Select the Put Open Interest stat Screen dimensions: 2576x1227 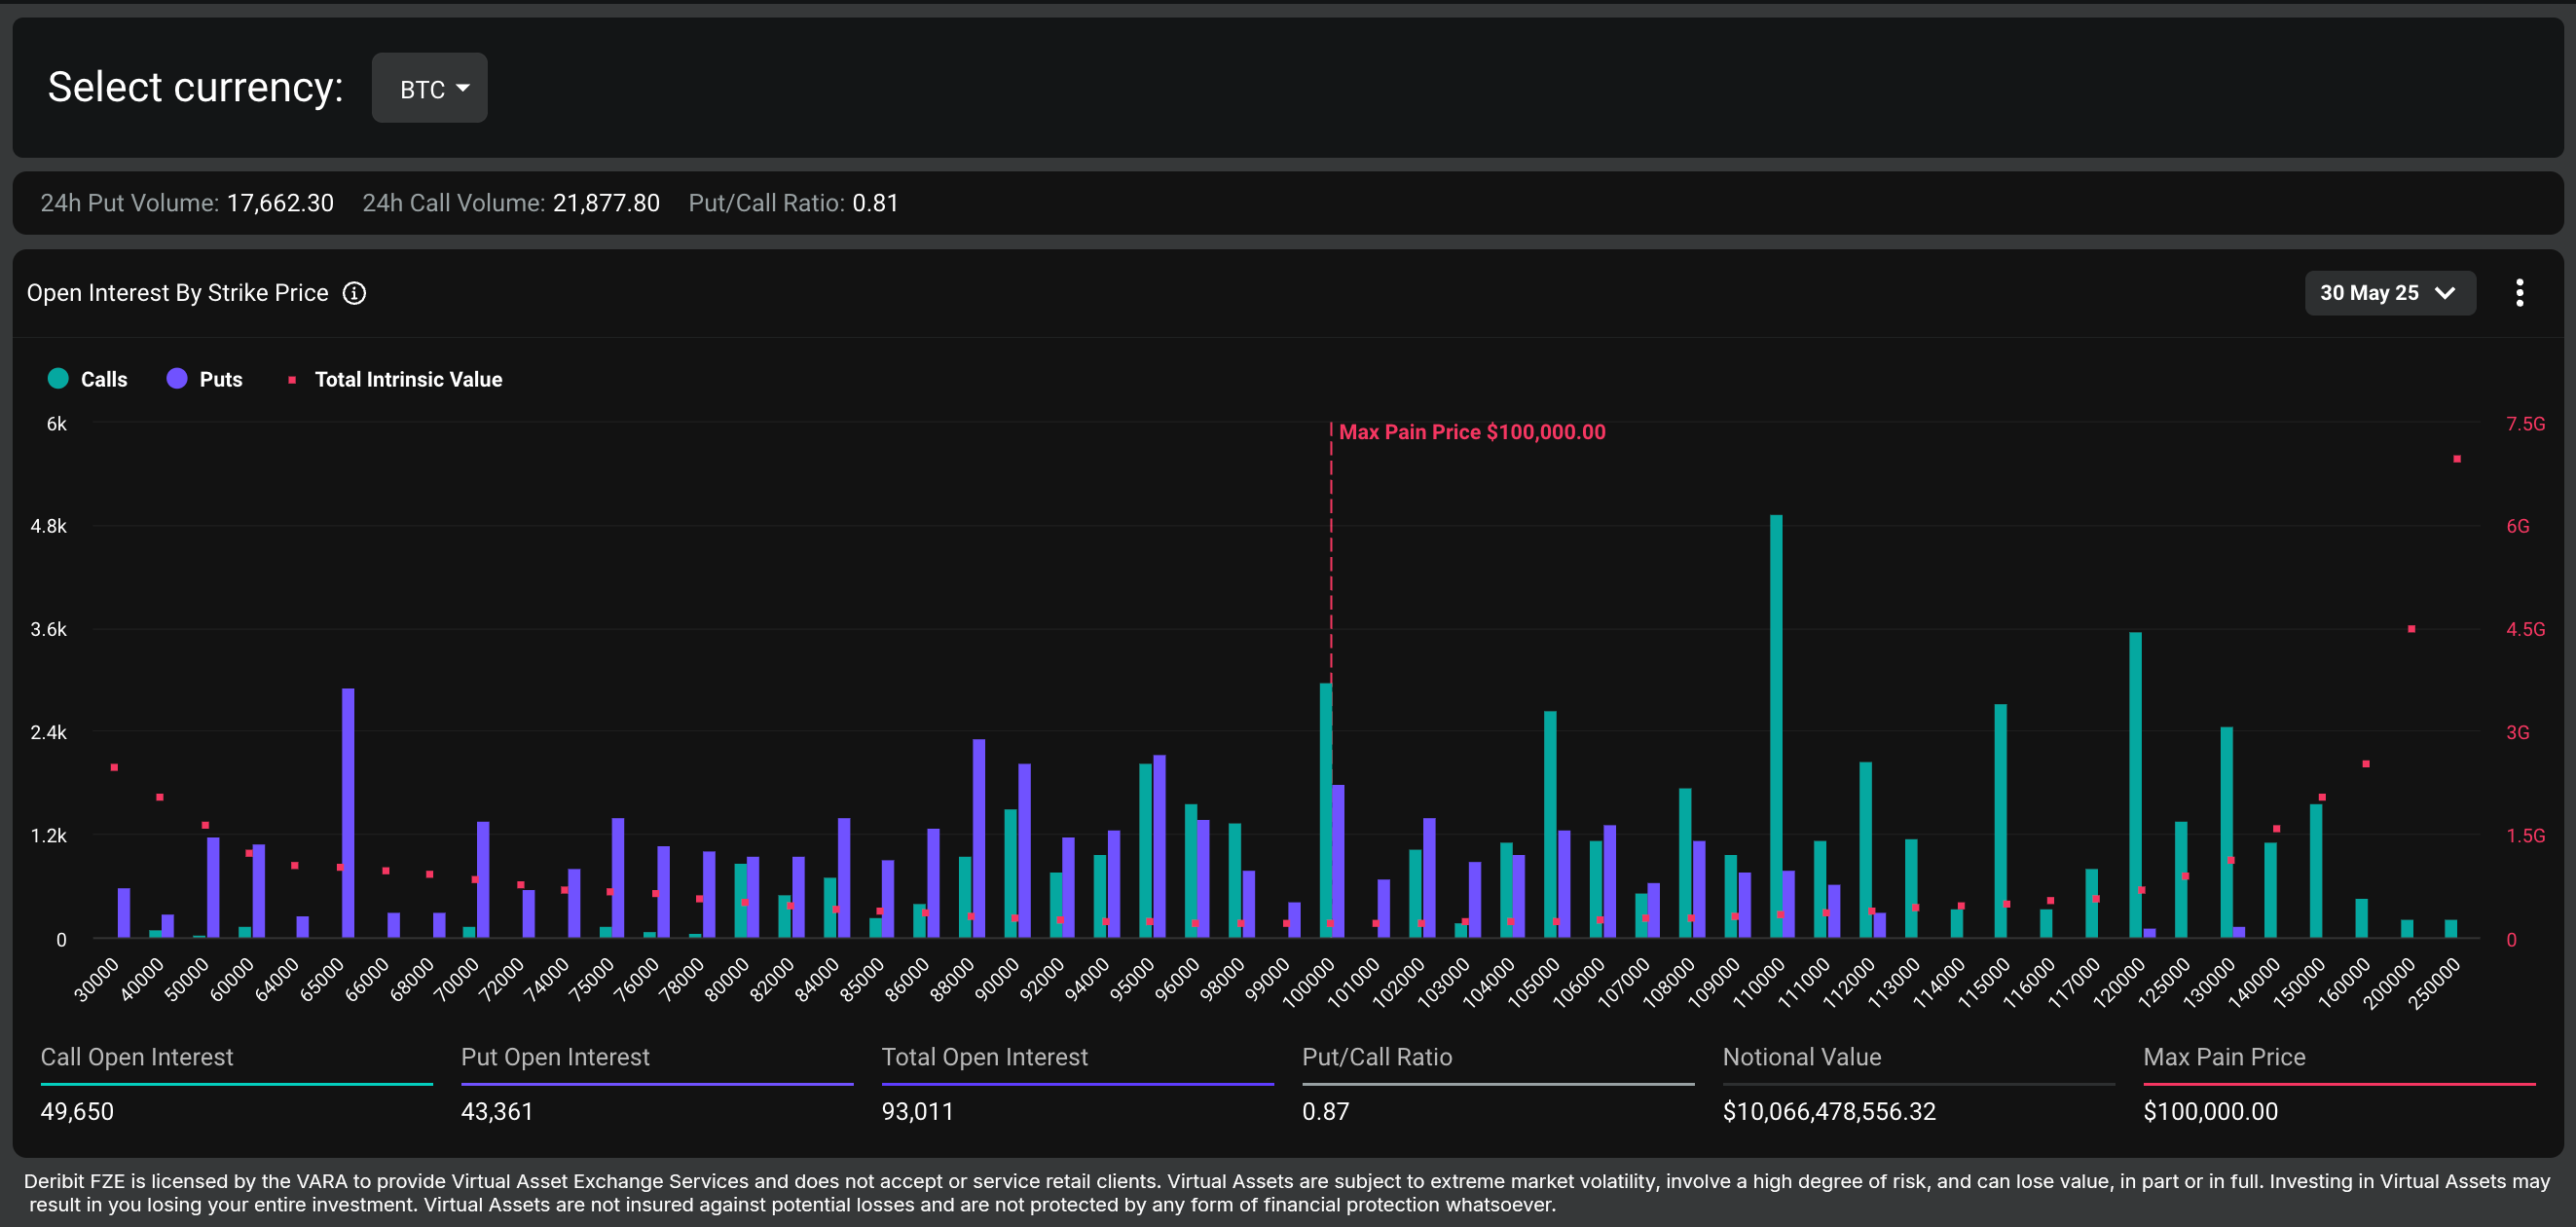[x=555, y=1057]
